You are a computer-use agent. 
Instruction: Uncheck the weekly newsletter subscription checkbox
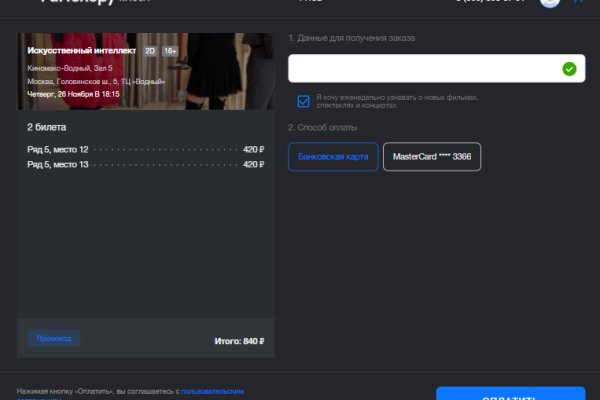[303, 101]
